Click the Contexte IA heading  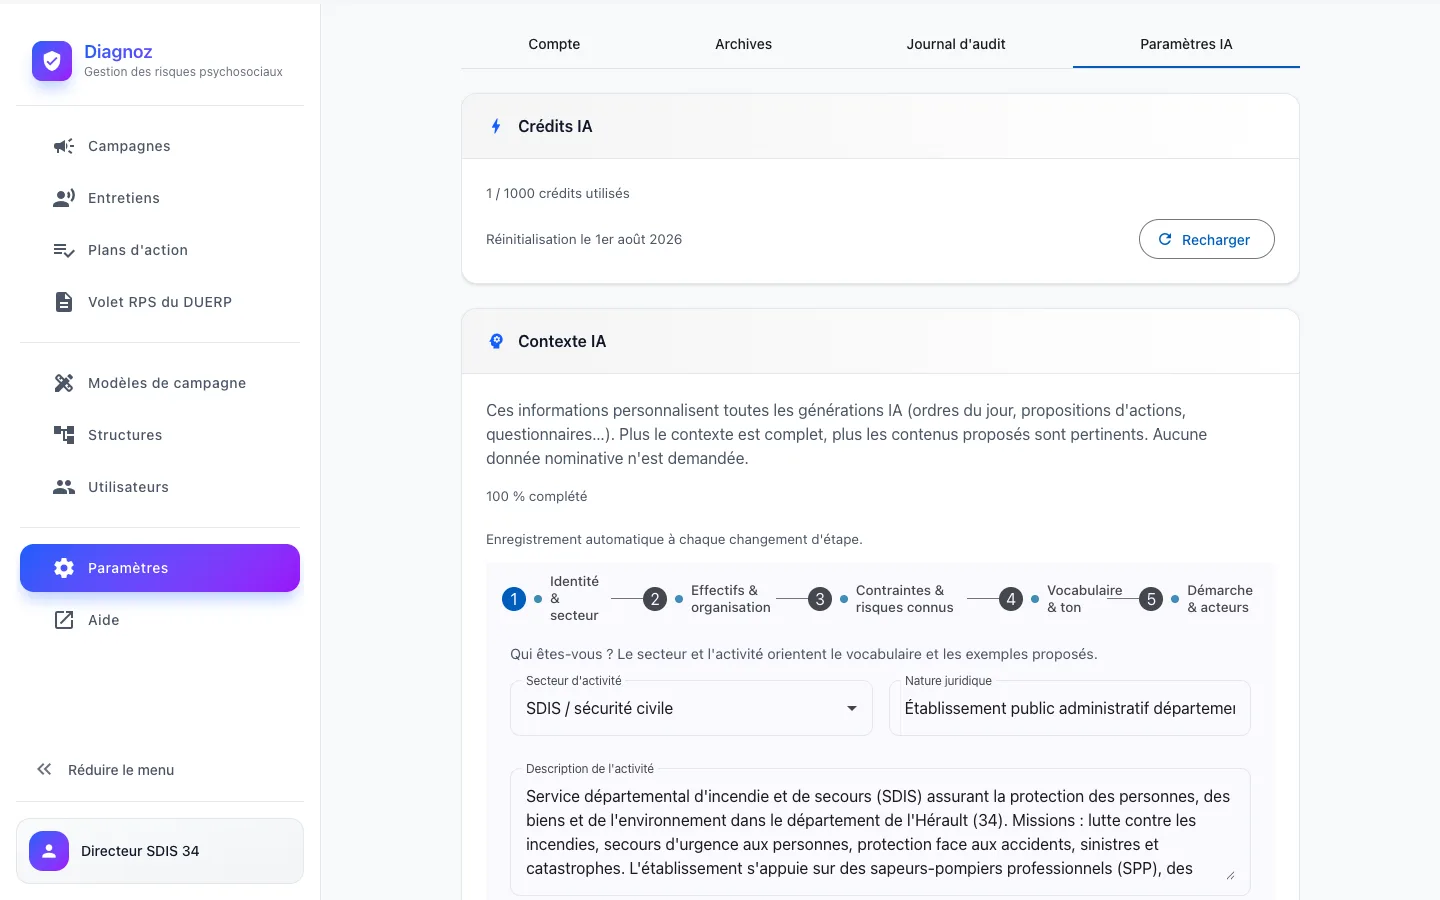click(562, 341)
